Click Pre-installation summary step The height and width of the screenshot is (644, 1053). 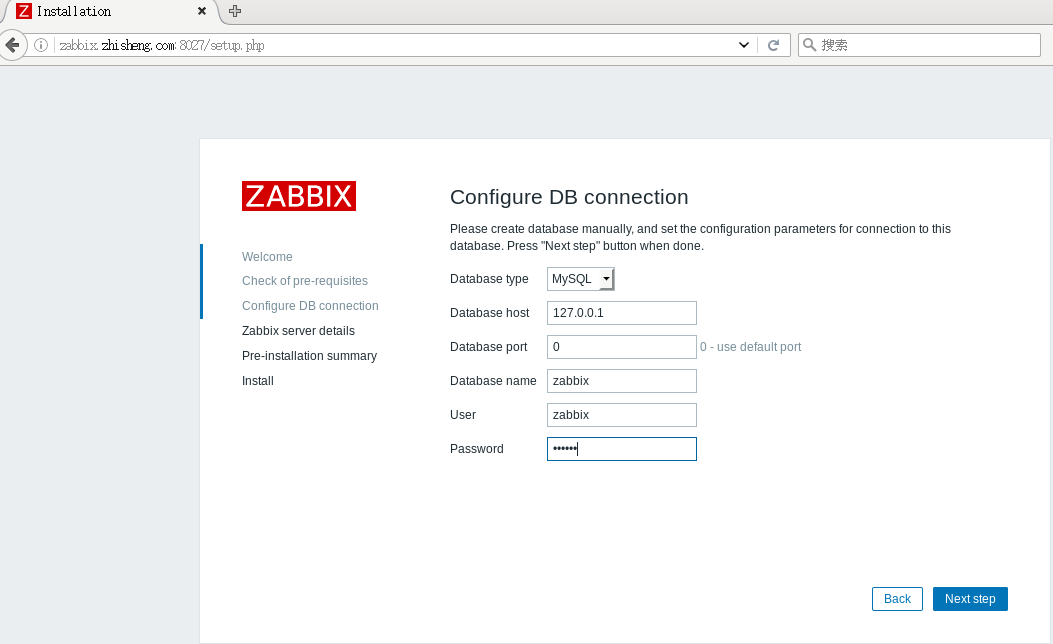point(310,355)
